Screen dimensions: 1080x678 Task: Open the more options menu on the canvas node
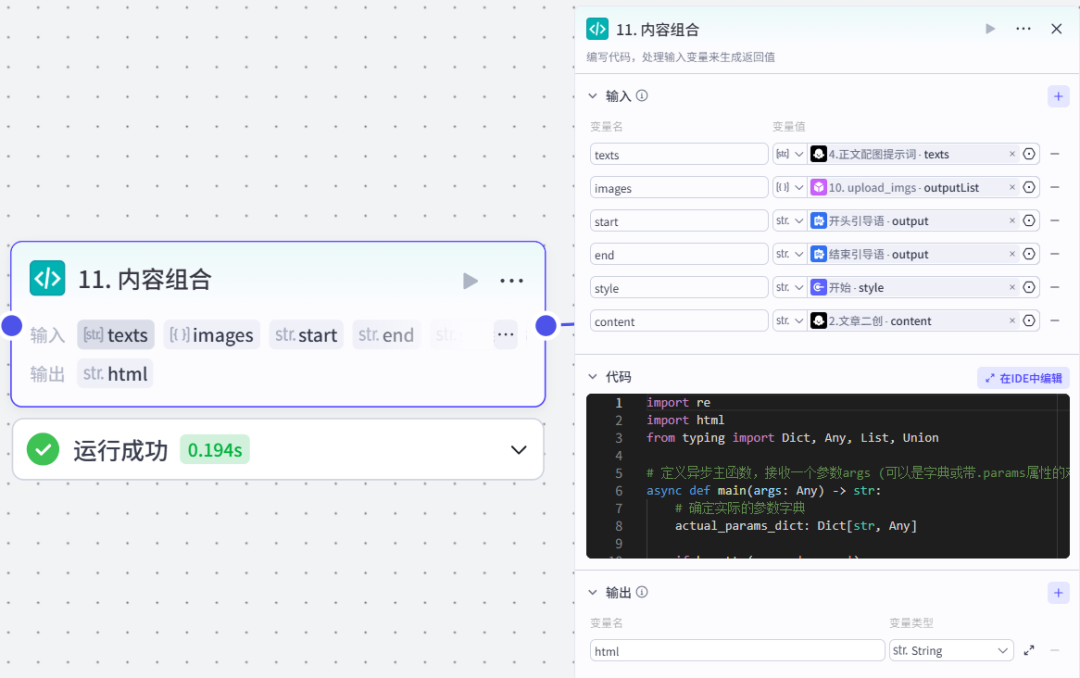pos(511,281)
